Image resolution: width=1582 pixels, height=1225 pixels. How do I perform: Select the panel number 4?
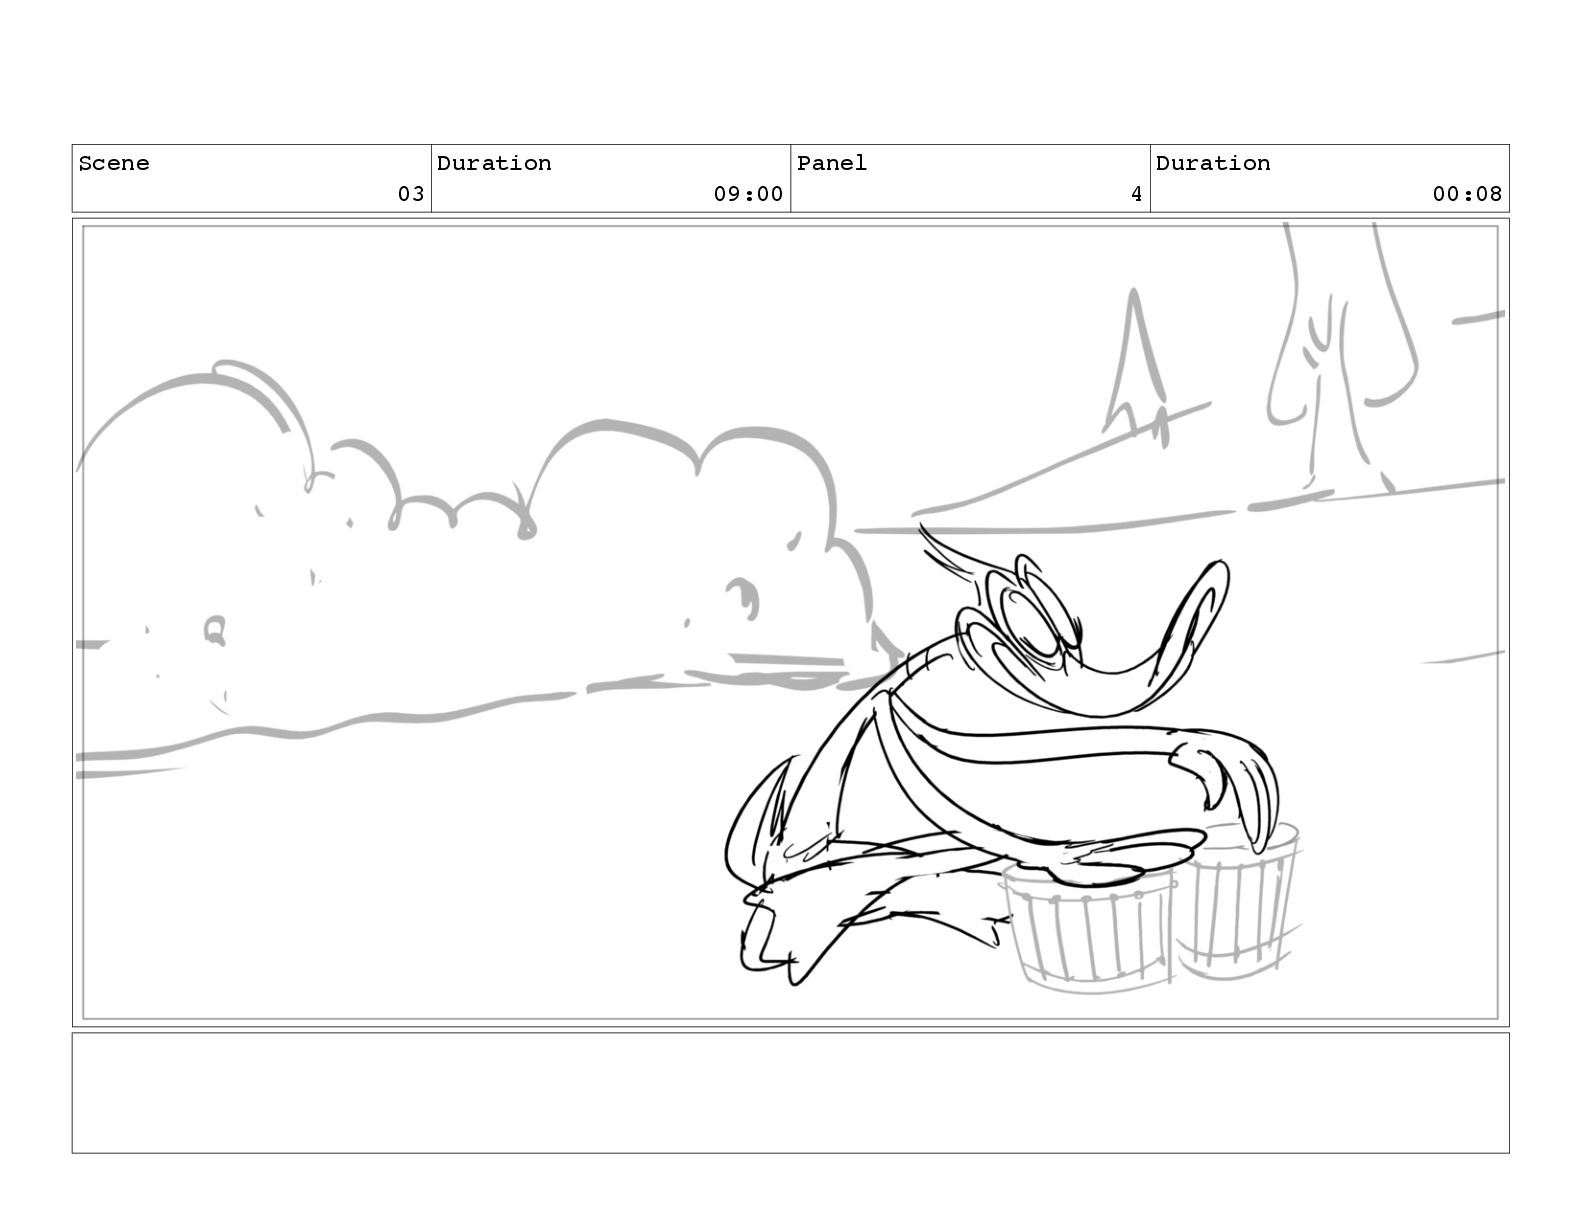pyautogui.click(x=1136, y=194)
